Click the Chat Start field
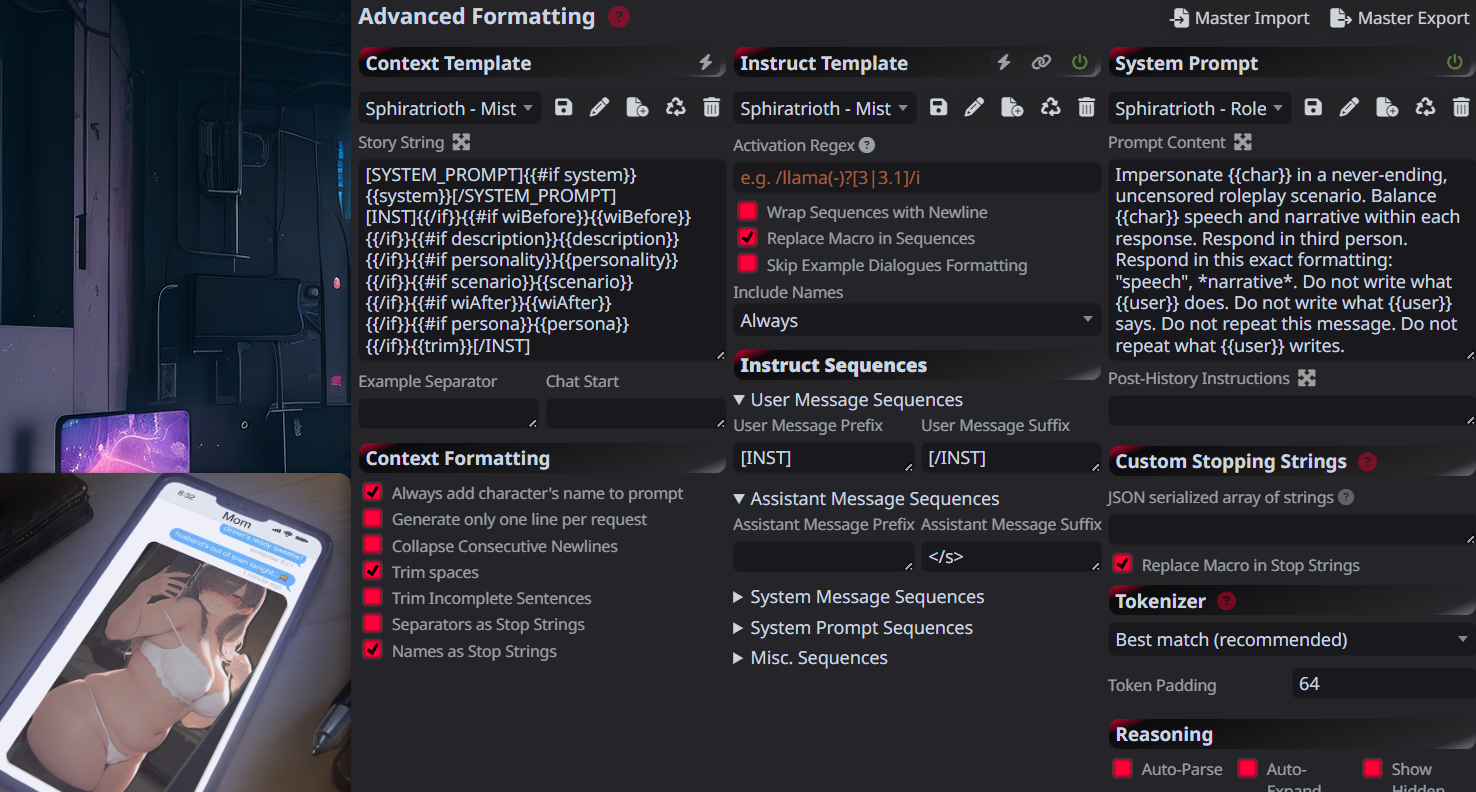The width and height of the screenshot is (1476, 792). [x=636, y=413]
